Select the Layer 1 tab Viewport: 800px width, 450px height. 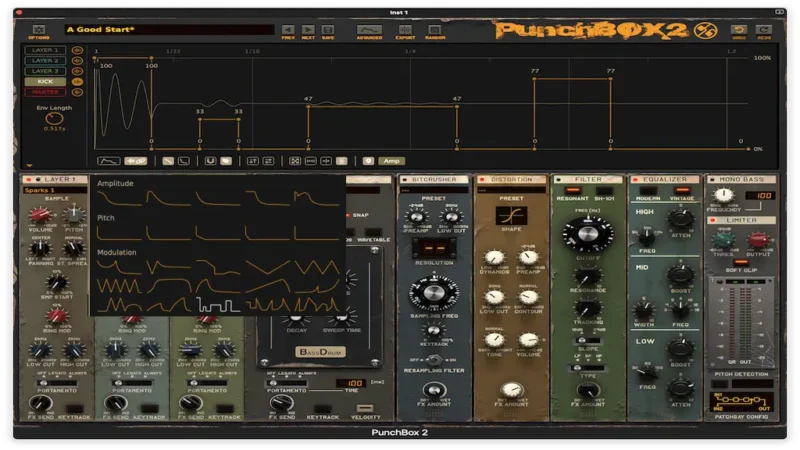pyautogui.click(x=45, y=50)
